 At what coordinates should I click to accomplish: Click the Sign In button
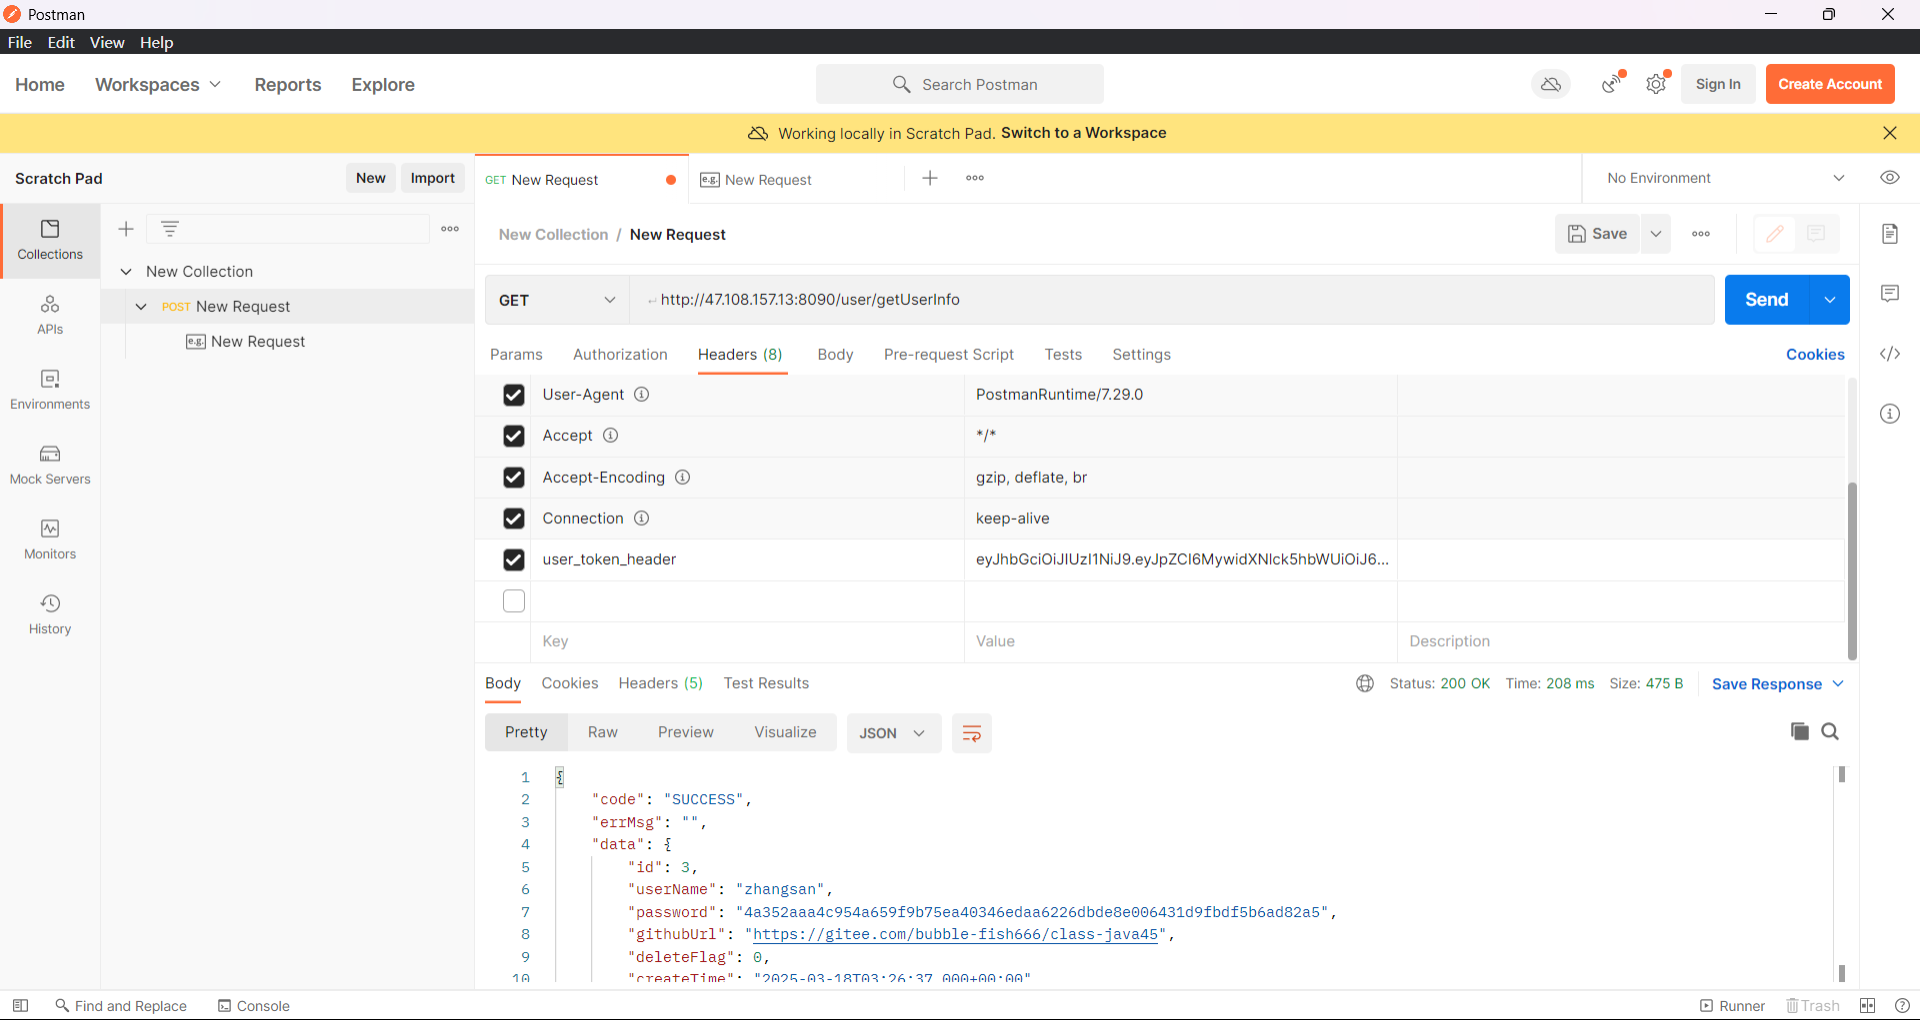1718,84
